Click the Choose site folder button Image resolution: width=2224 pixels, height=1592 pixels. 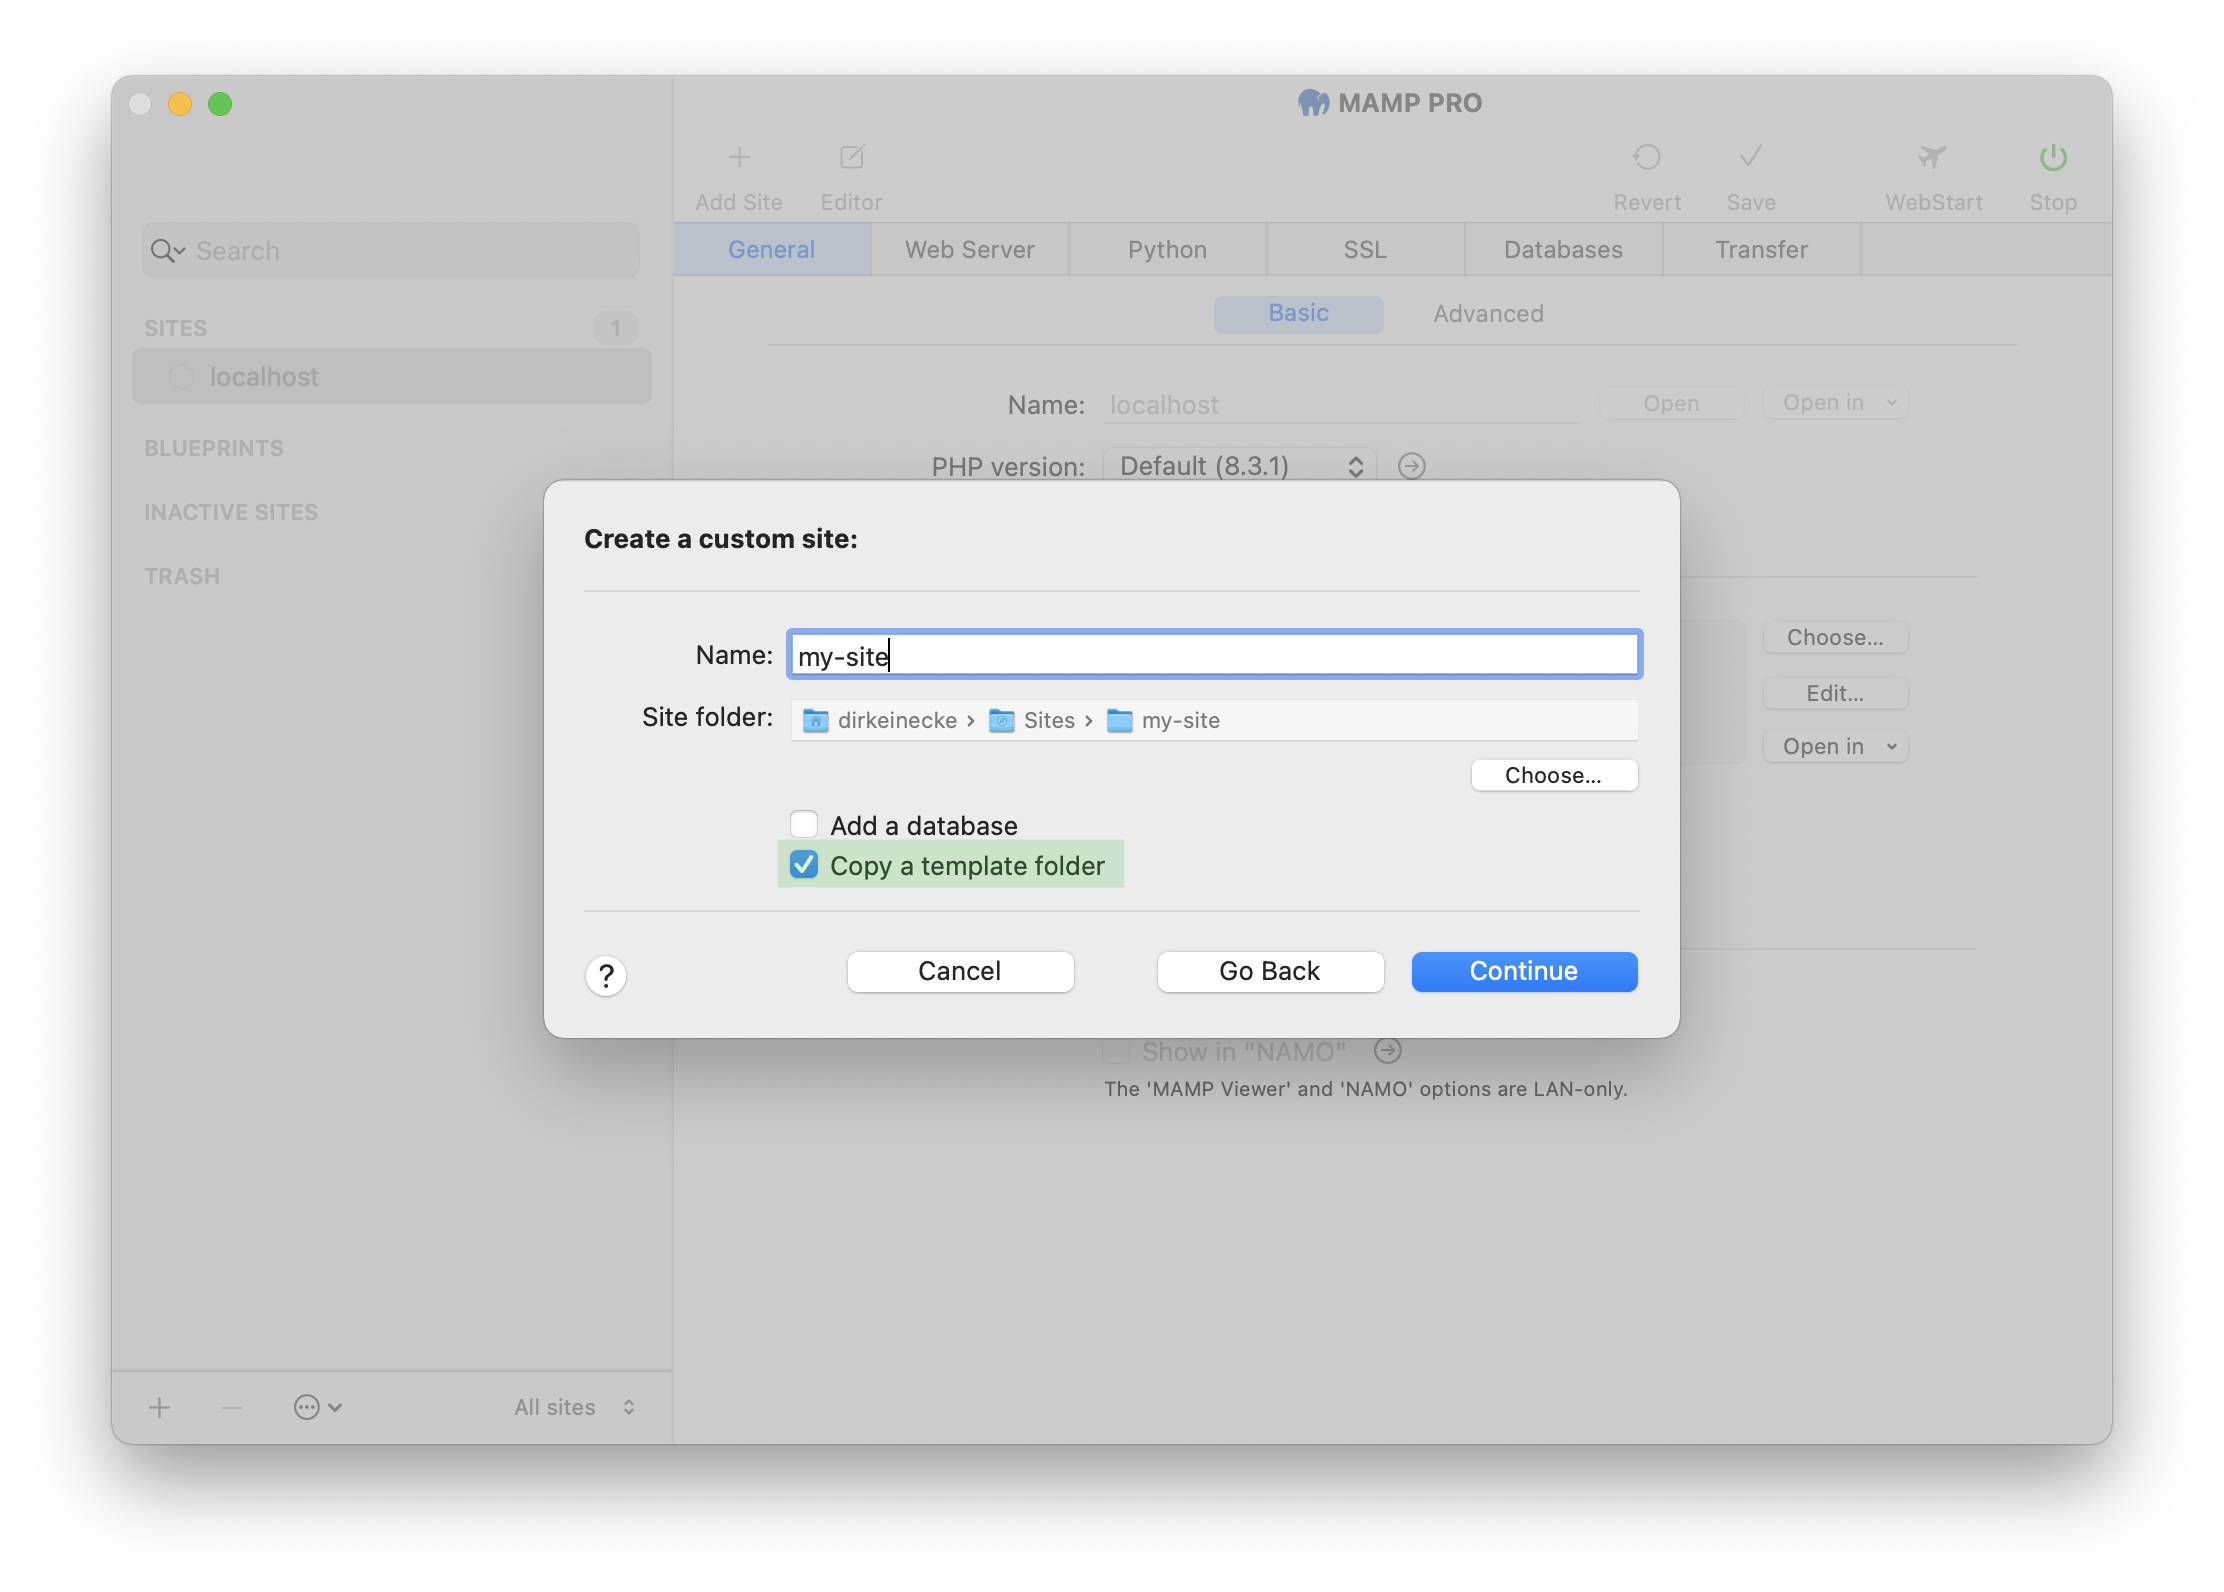point(1554,774)
